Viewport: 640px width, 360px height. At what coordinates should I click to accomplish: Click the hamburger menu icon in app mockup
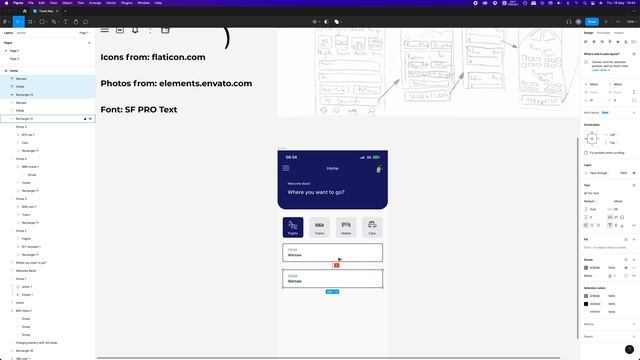coord(286,168)
